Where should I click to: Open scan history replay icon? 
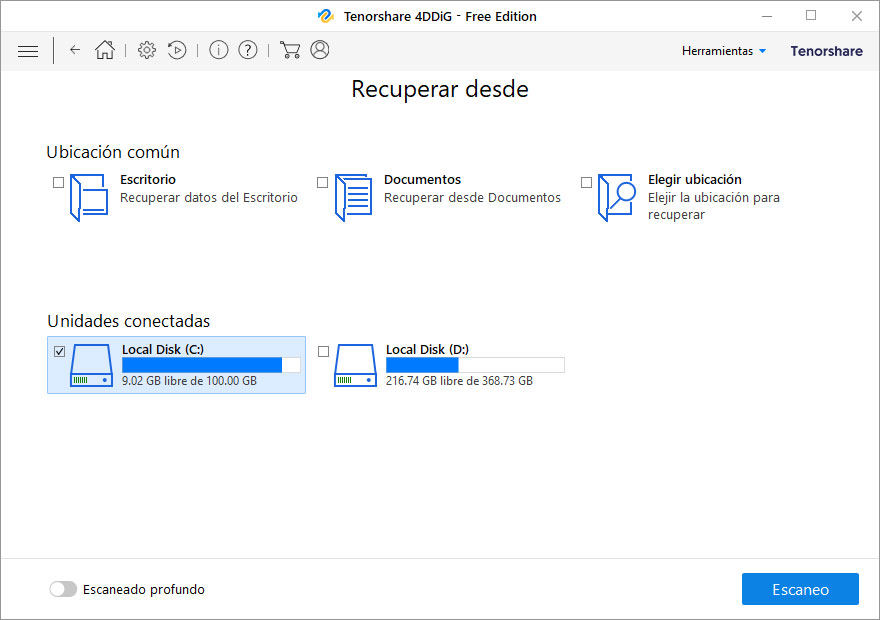(x=177, y=50)
